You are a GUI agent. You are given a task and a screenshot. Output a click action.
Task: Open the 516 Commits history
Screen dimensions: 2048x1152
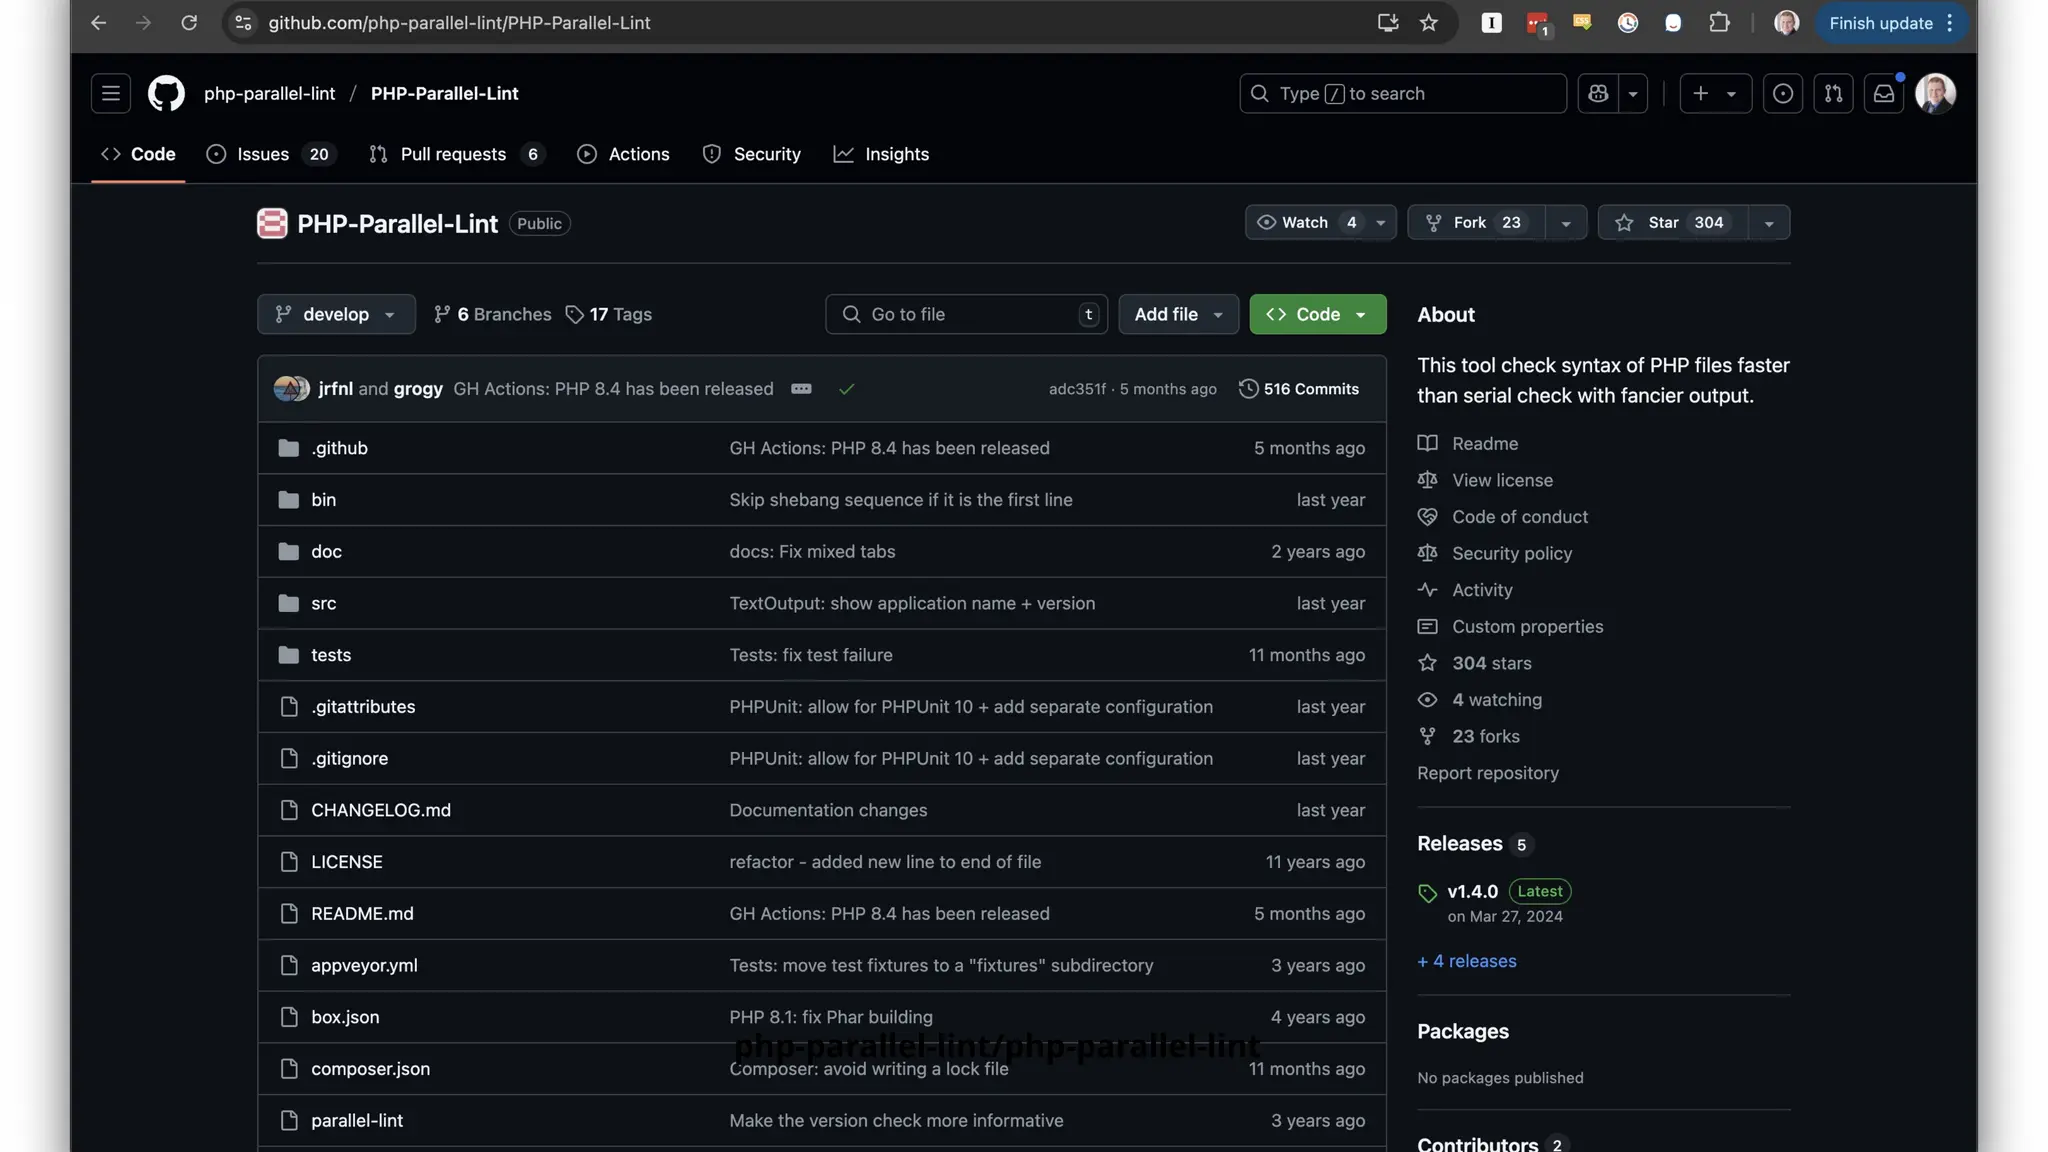pos(1298,389)
